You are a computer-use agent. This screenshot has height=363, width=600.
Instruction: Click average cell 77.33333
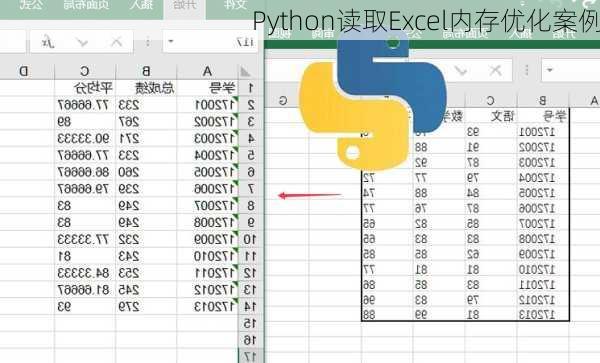click(x=85, y=240)
